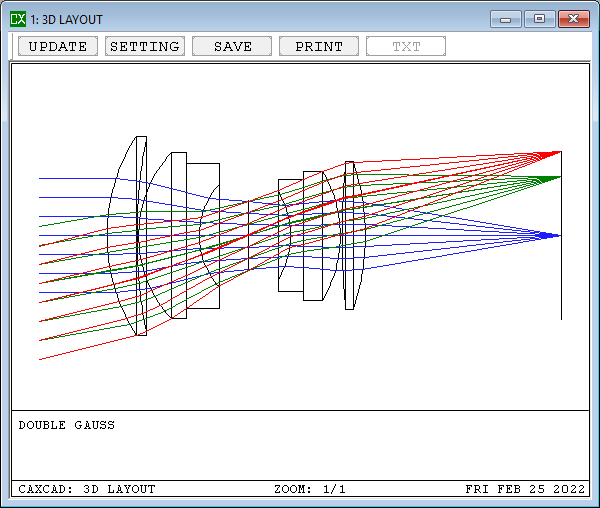Click the CAXCAD: 3D LAYOUT footer label
Screen dimensions: 600x508
point(87,489)
